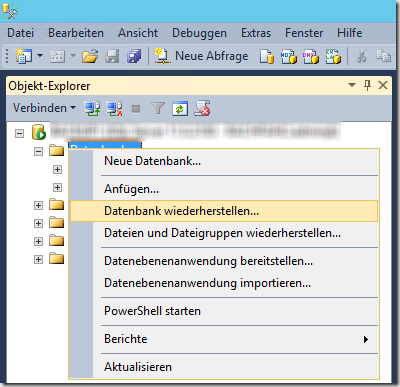Click the database engine query icon
400x387 pixels.
[x=267, y=56]
